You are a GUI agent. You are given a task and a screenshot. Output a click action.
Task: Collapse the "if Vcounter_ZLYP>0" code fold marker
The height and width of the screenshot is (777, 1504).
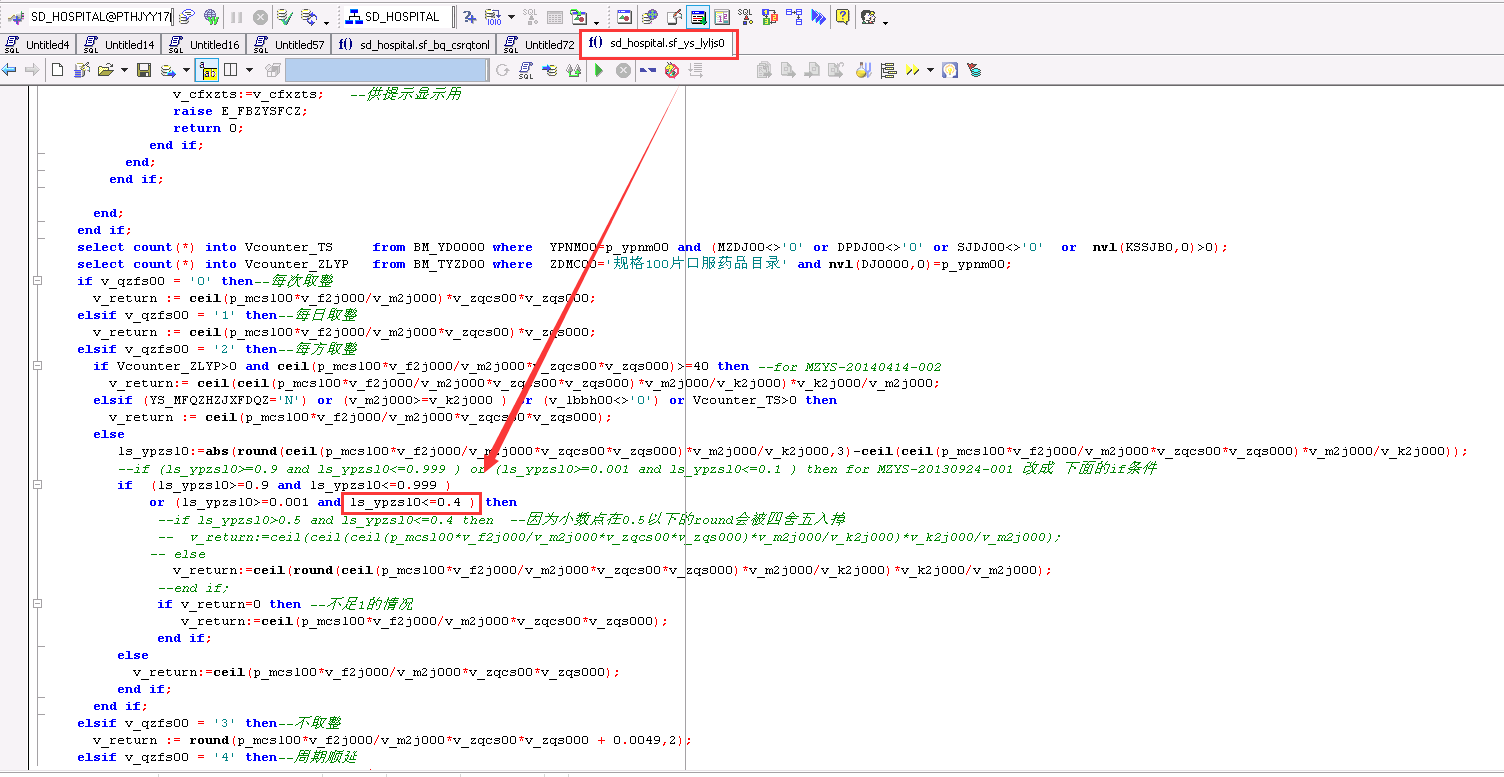tap(38, 366)
